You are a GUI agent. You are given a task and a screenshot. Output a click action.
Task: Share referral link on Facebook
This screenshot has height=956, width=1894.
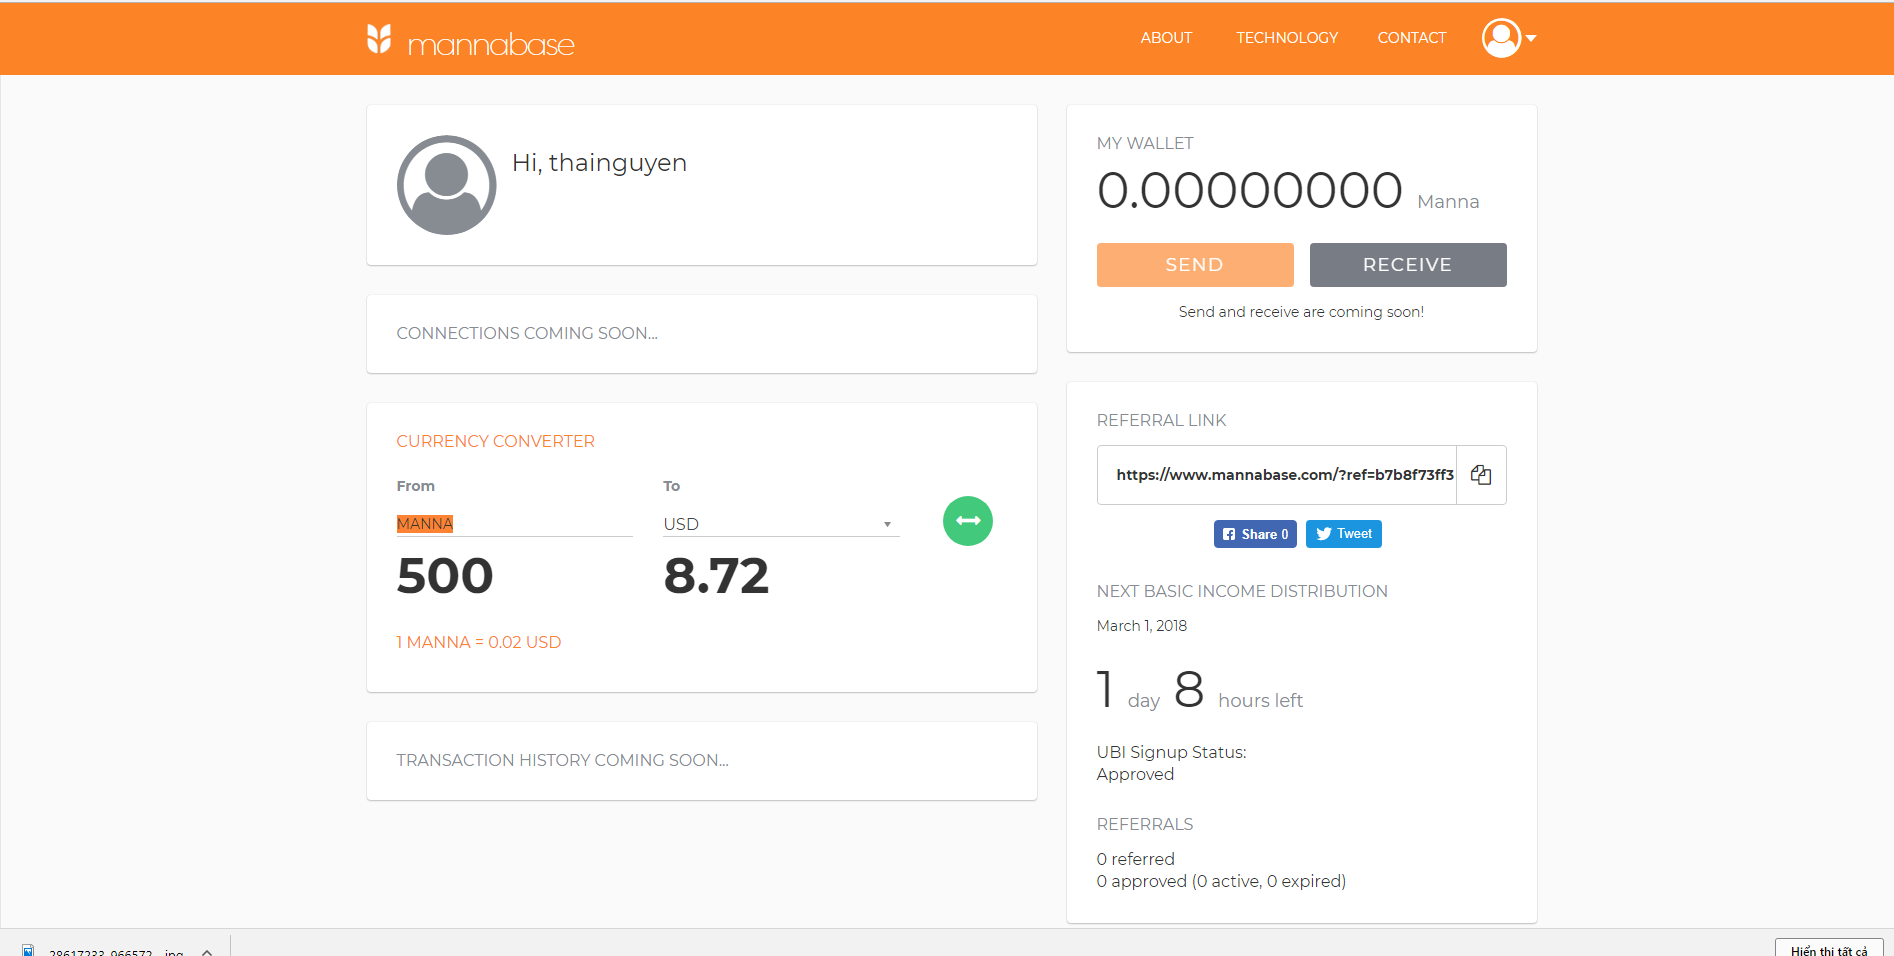(1255, 534)
